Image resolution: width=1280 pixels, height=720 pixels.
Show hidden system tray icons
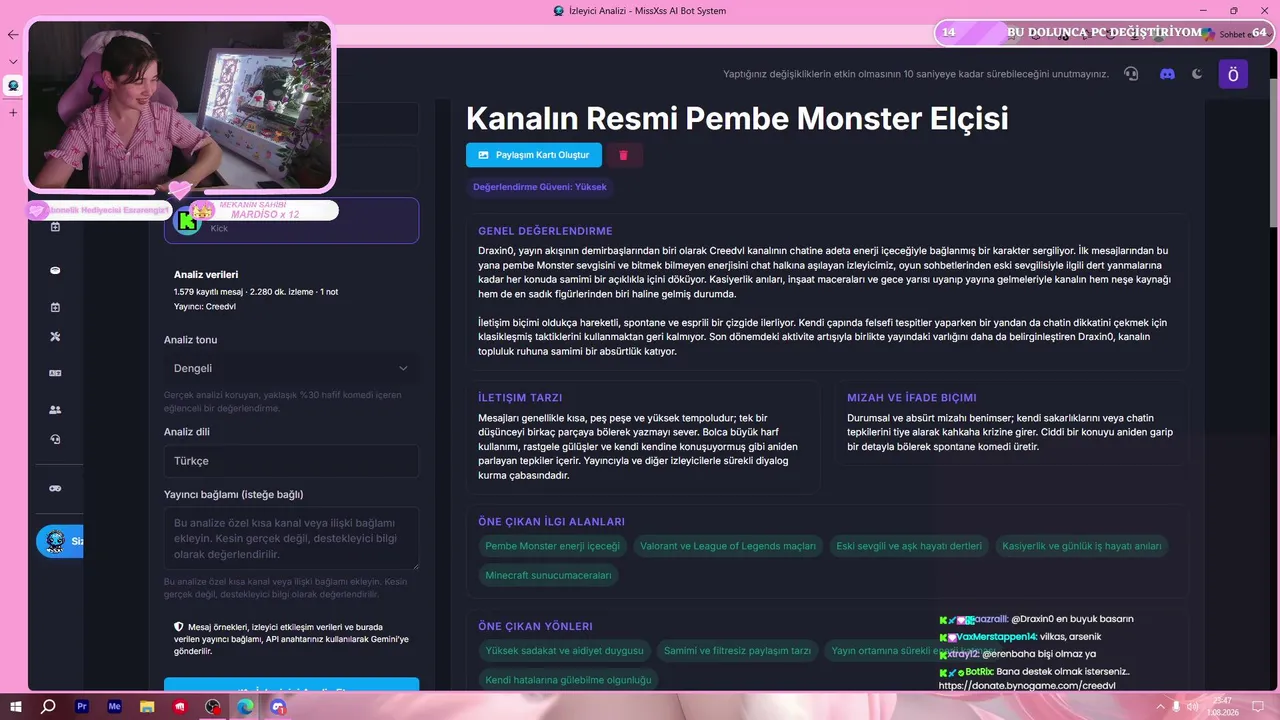point(1159,707)
